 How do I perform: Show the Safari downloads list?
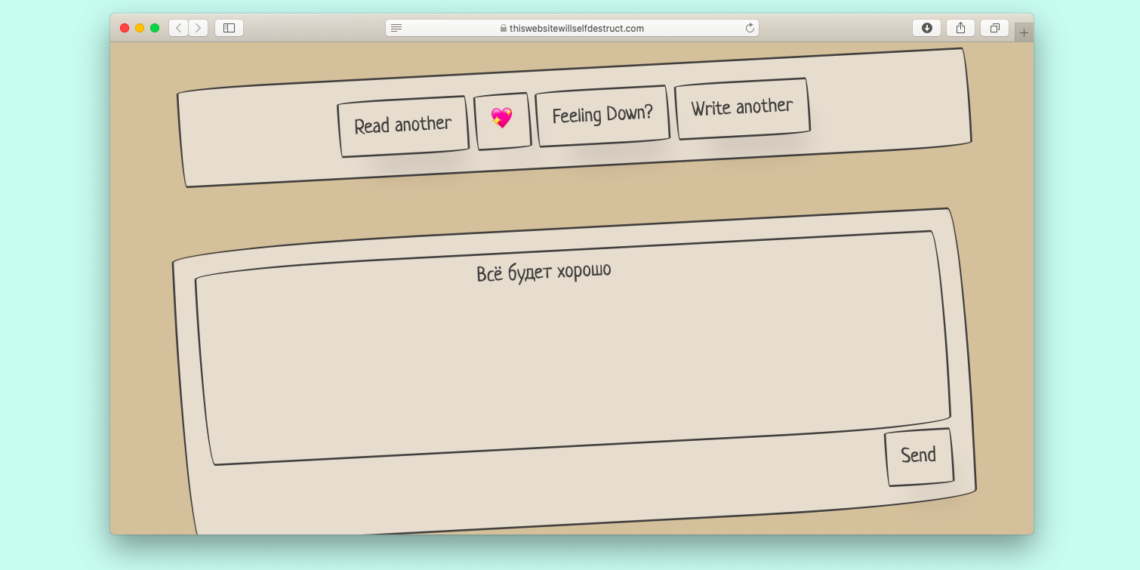(926, 28)
